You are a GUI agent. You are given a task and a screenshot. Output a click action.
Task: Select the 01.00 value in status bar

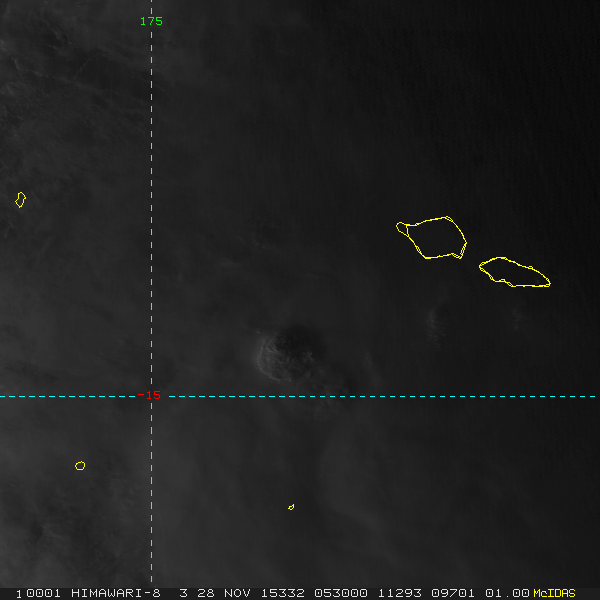[507, 593]
